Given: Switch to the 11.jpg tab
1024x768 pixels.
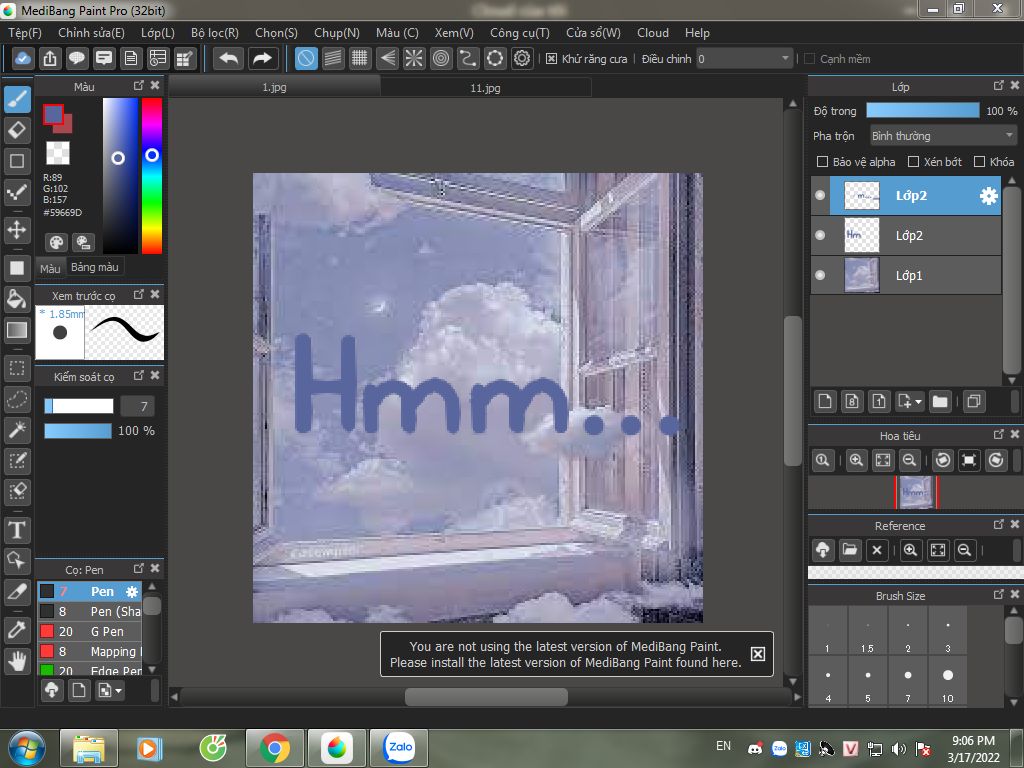Looking at the screenshot, I should 485,87.
